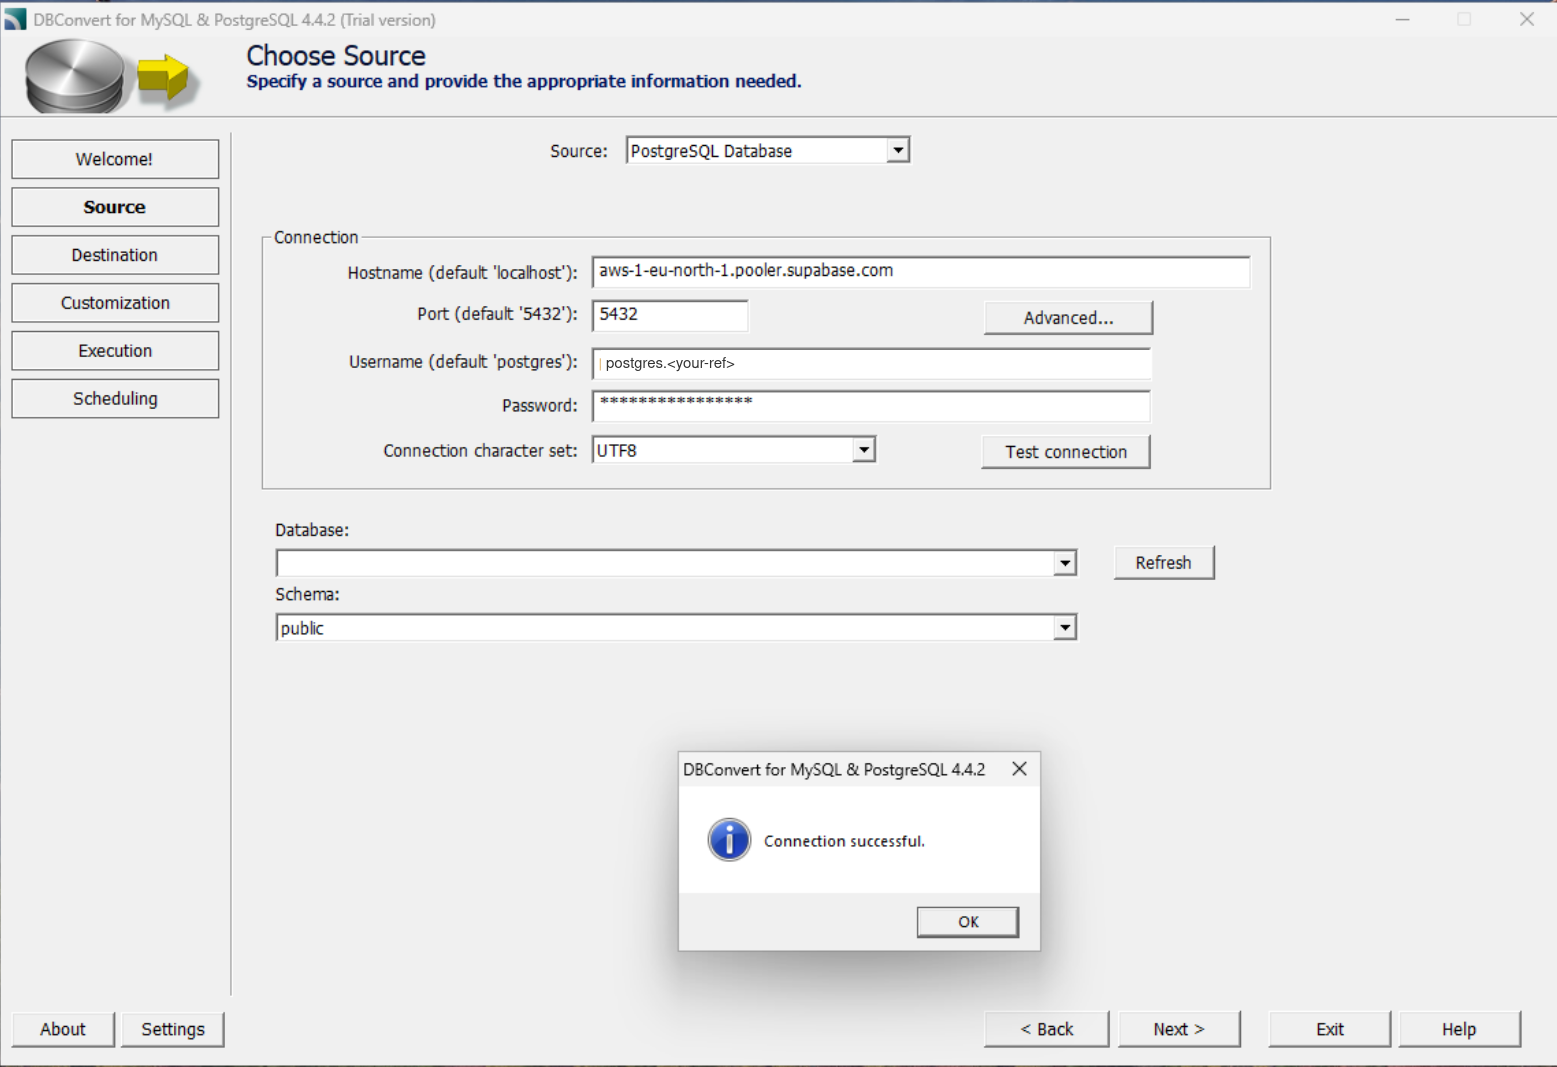Go to the Welcome! step
This screenshot has height=1067, width=1557.
click(115, 159)
